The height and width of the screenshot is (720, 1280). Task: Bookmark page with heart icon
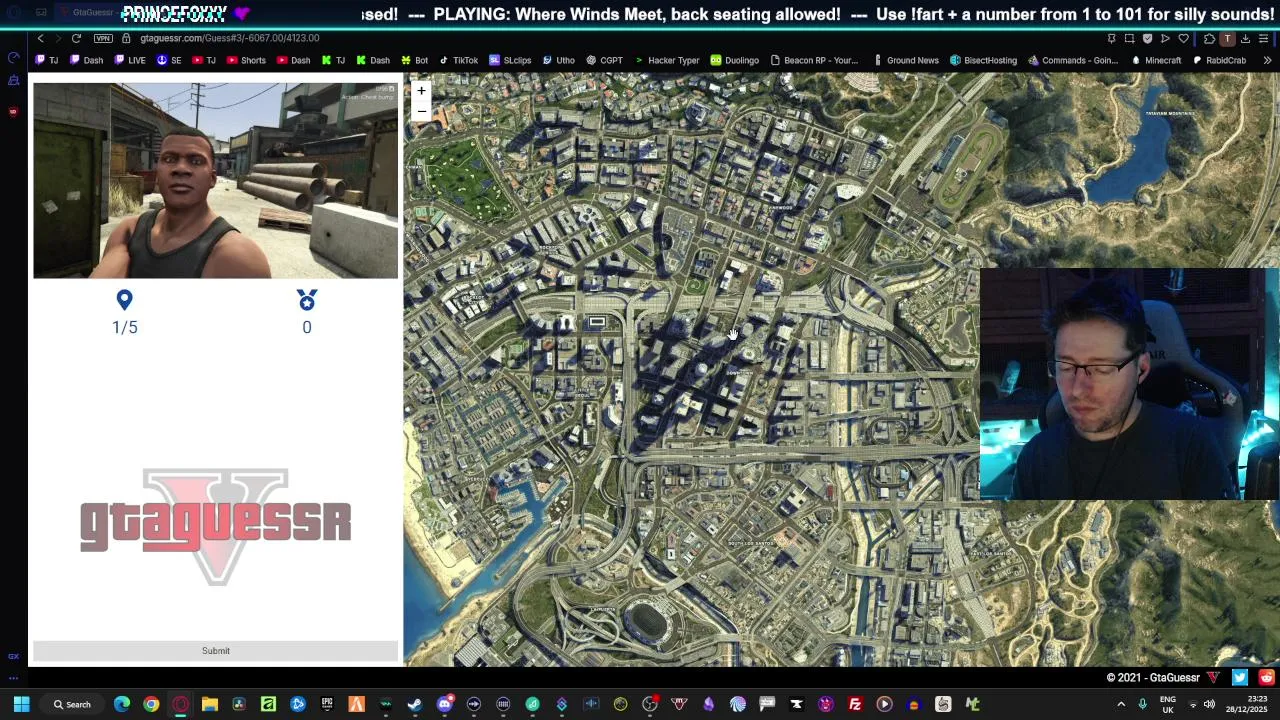pos(1183,38)
